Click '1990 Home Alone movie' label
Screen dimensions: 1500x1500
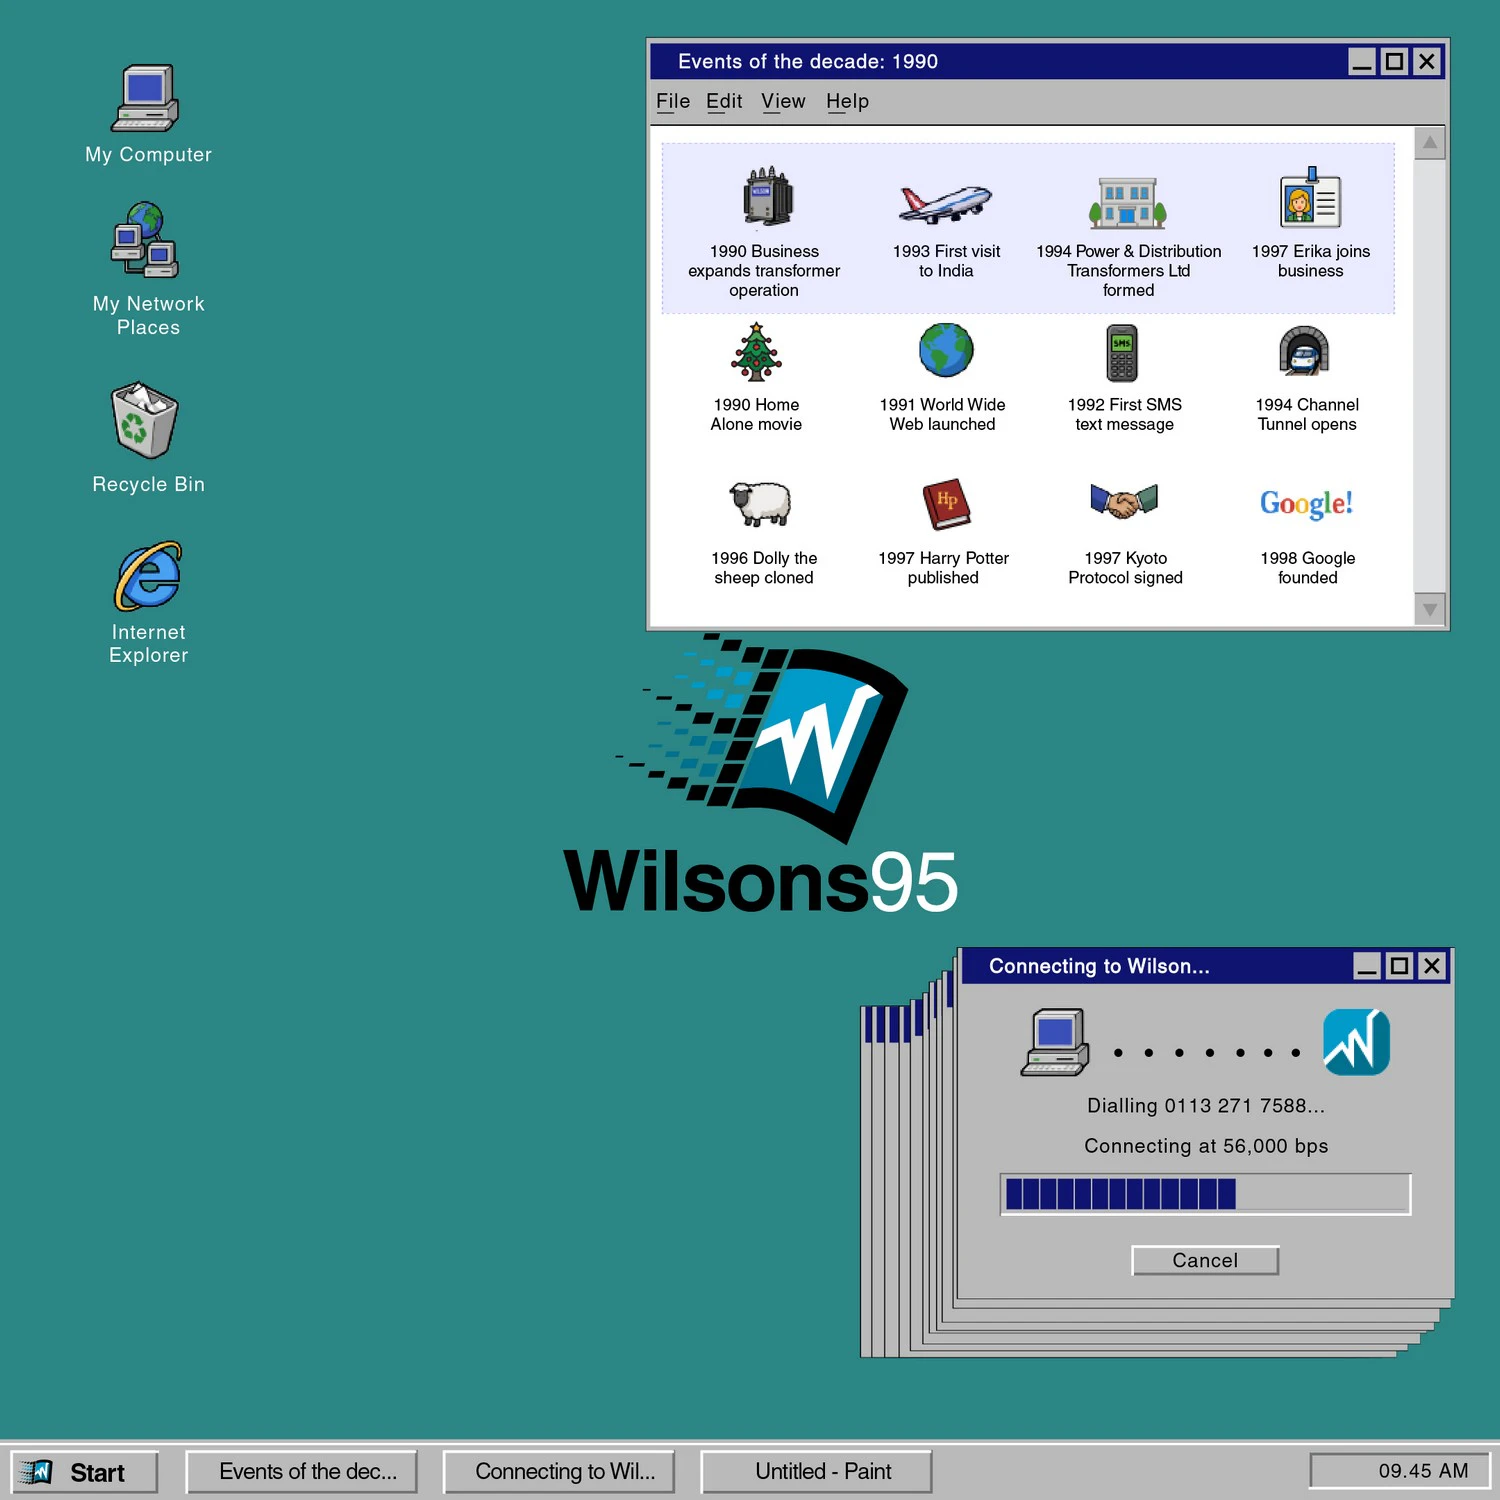(756, 414)
